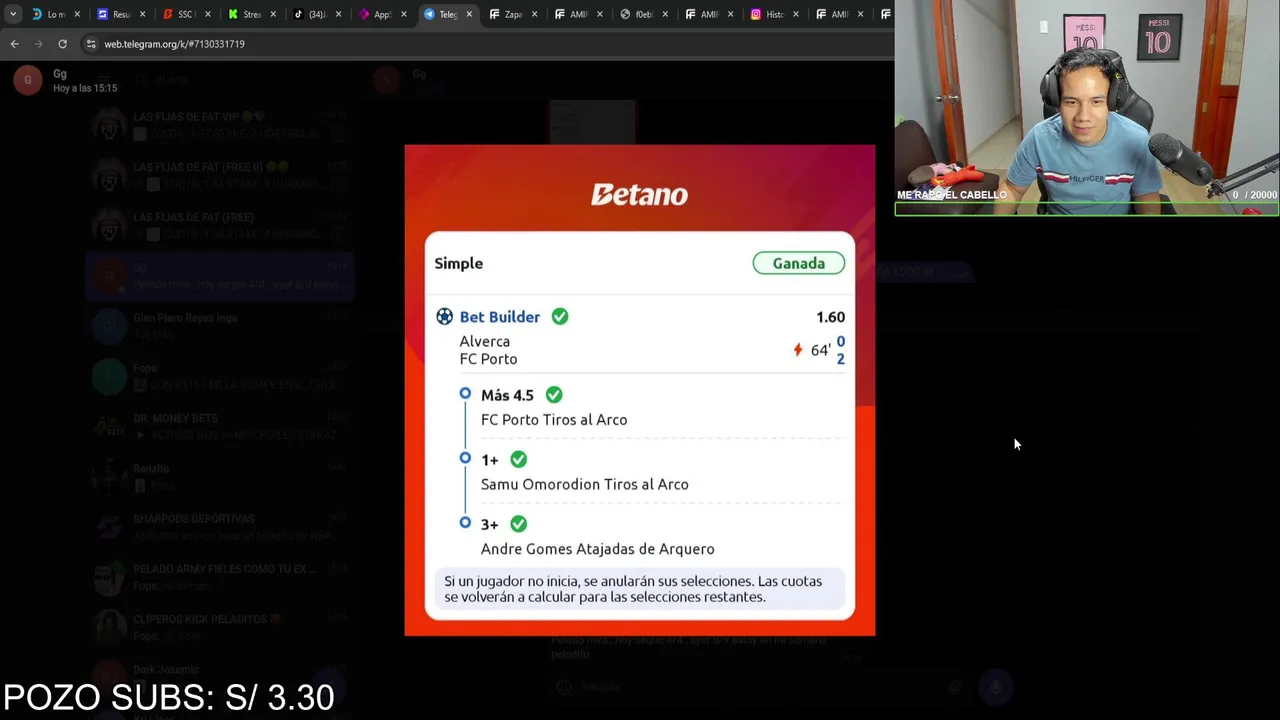Open 'LAS FIJAS DE FAT (FREE)' chat
The width and height of the screenshot is (1280, 720).
220,225
